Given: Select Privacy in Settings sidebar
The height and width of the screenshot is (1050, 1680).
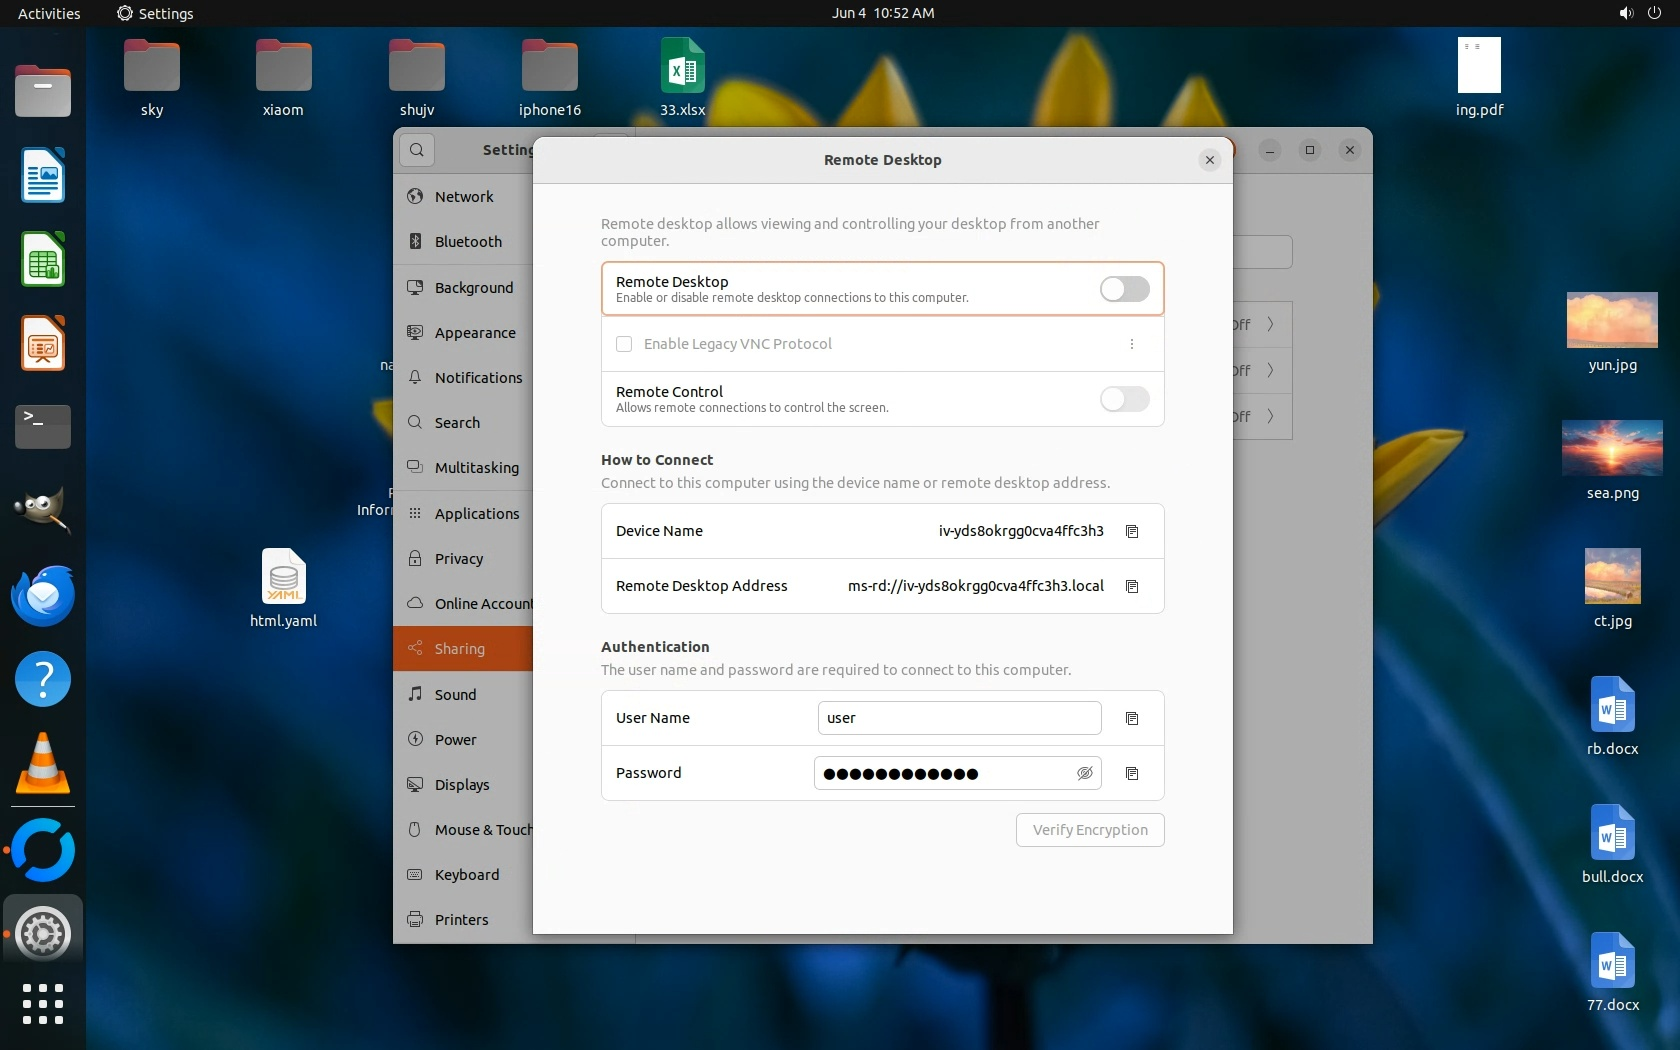Looking at the screenshot, I should [x=459, y=559].
